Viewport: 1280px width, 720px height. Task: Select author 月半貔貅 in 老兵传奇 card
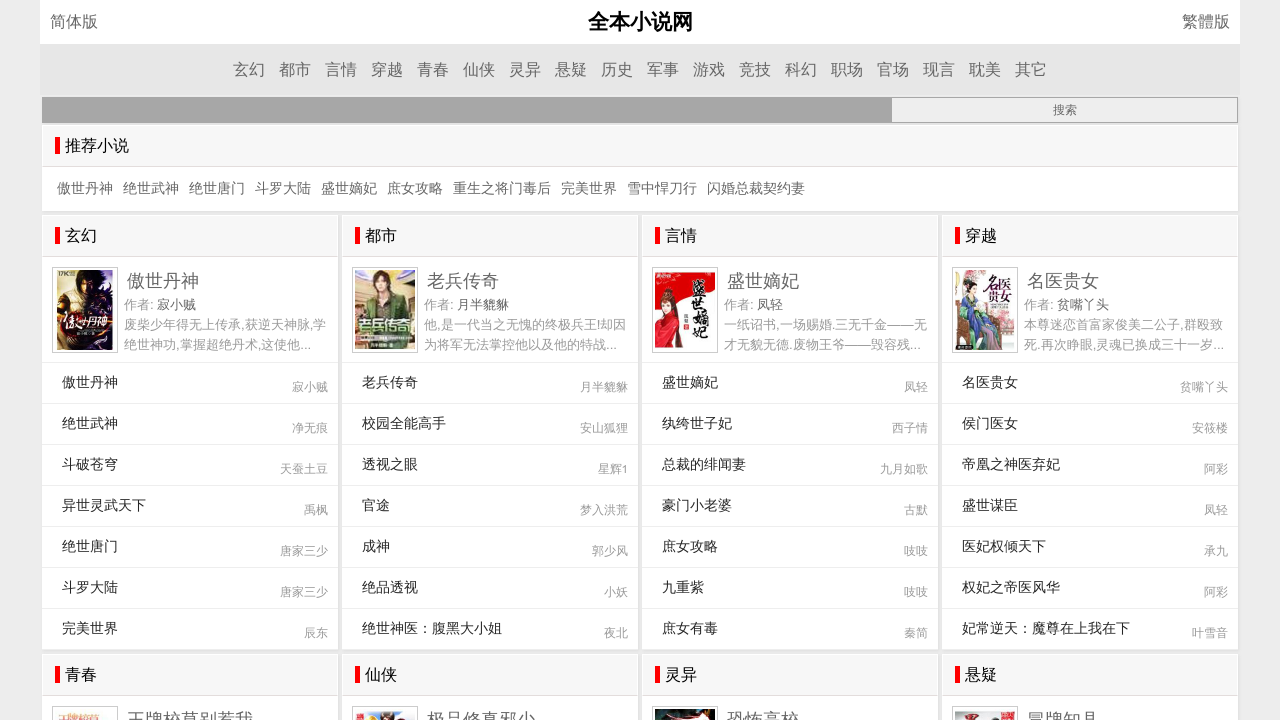483,305
